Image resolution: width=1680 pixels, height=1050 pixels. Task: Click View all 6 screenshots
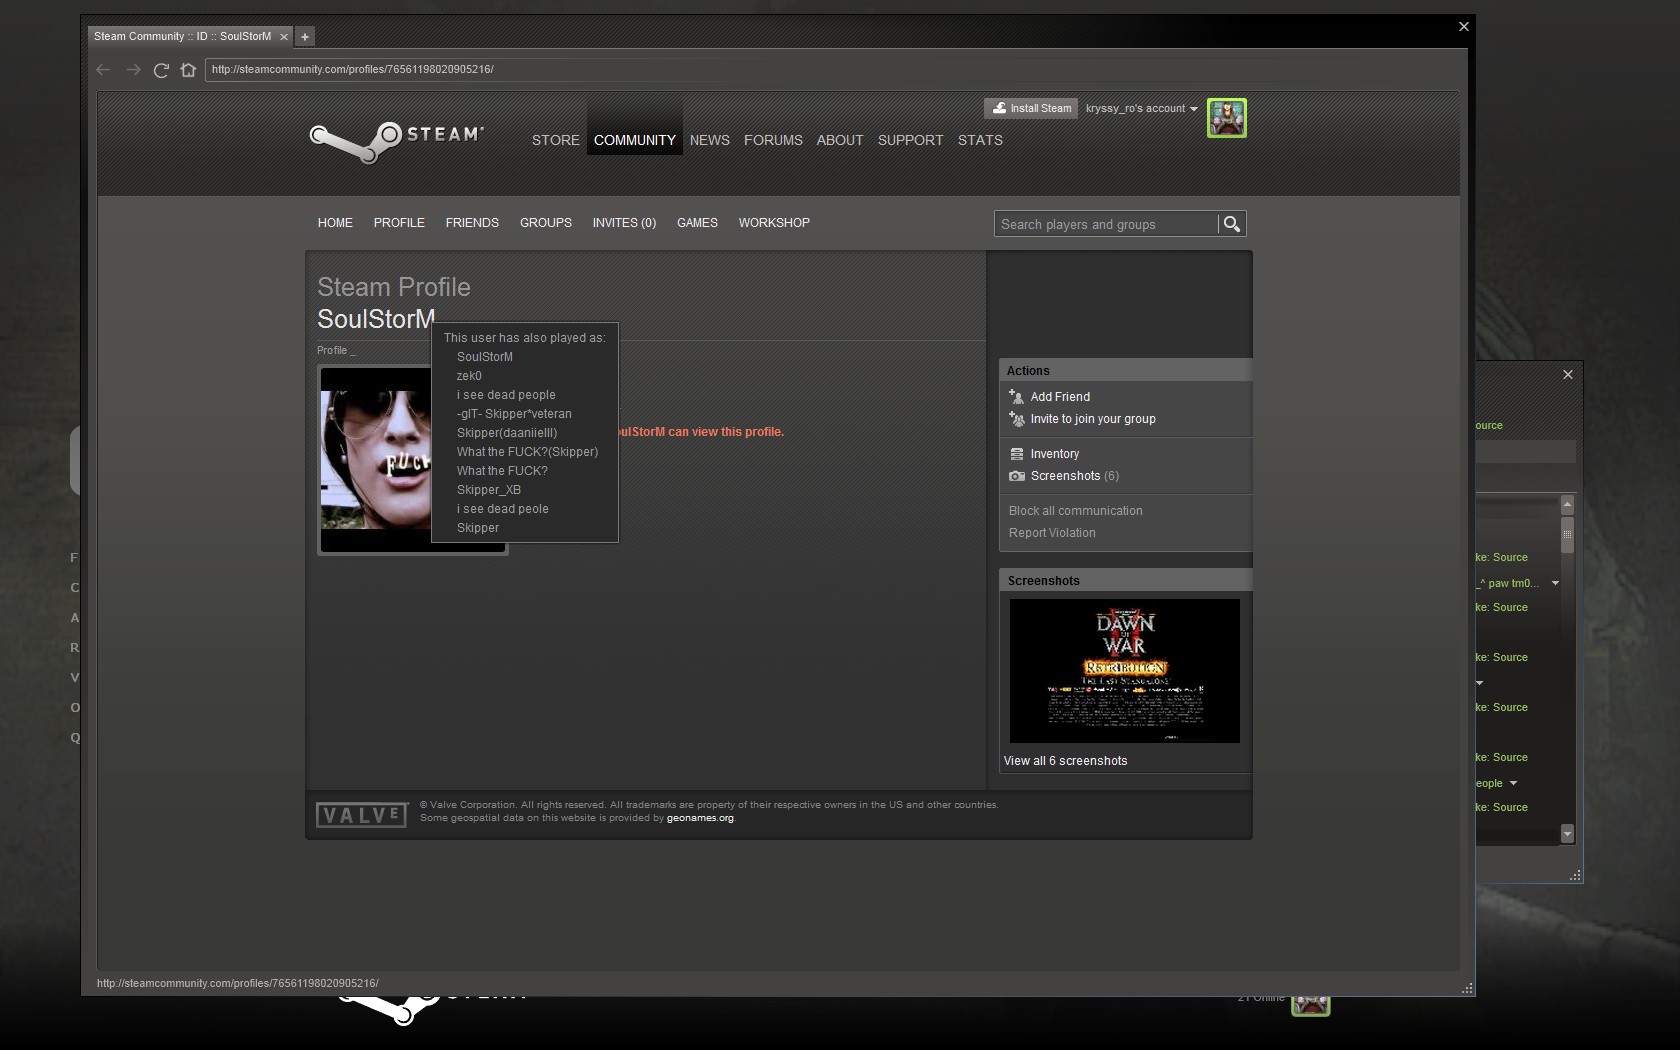1065,761
